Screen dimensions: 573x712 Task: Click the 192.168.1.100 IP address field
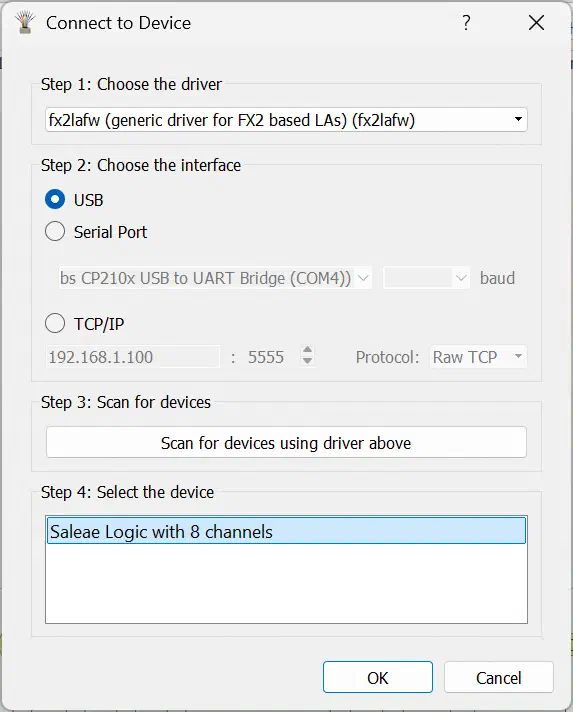click(x=133, y=357)
